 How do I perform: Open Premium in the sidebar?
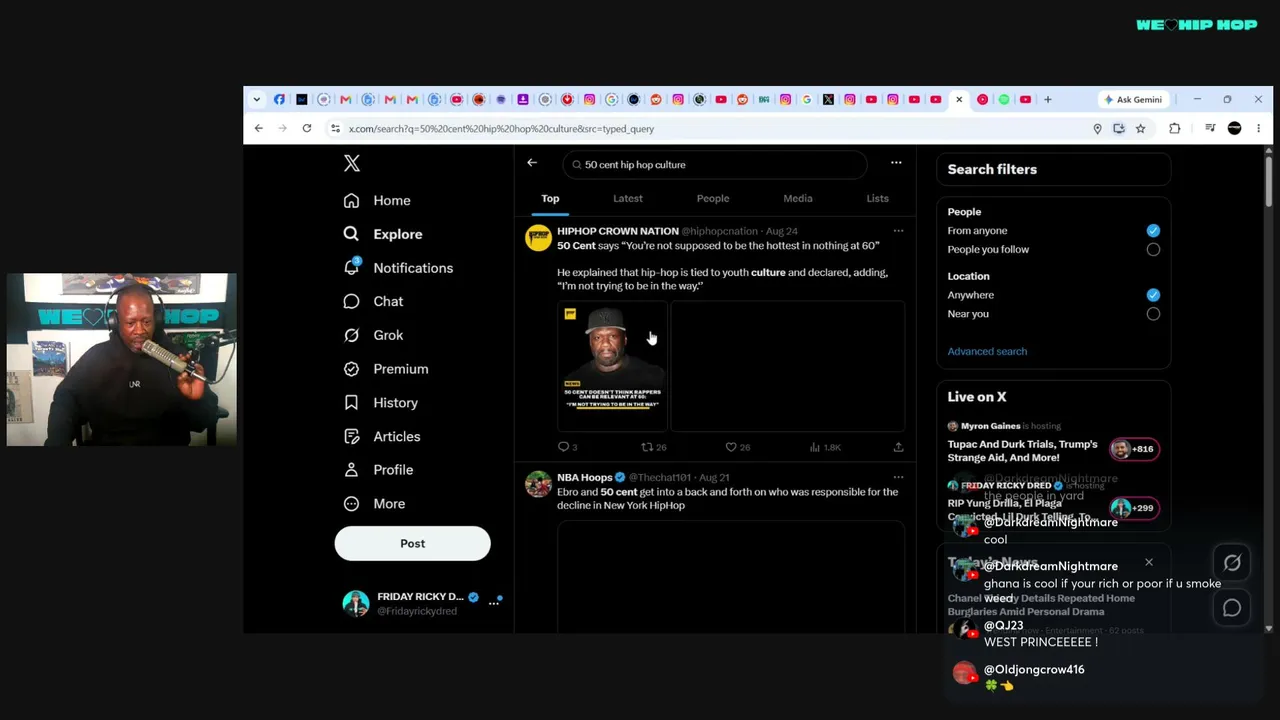(x=386, y=369)
